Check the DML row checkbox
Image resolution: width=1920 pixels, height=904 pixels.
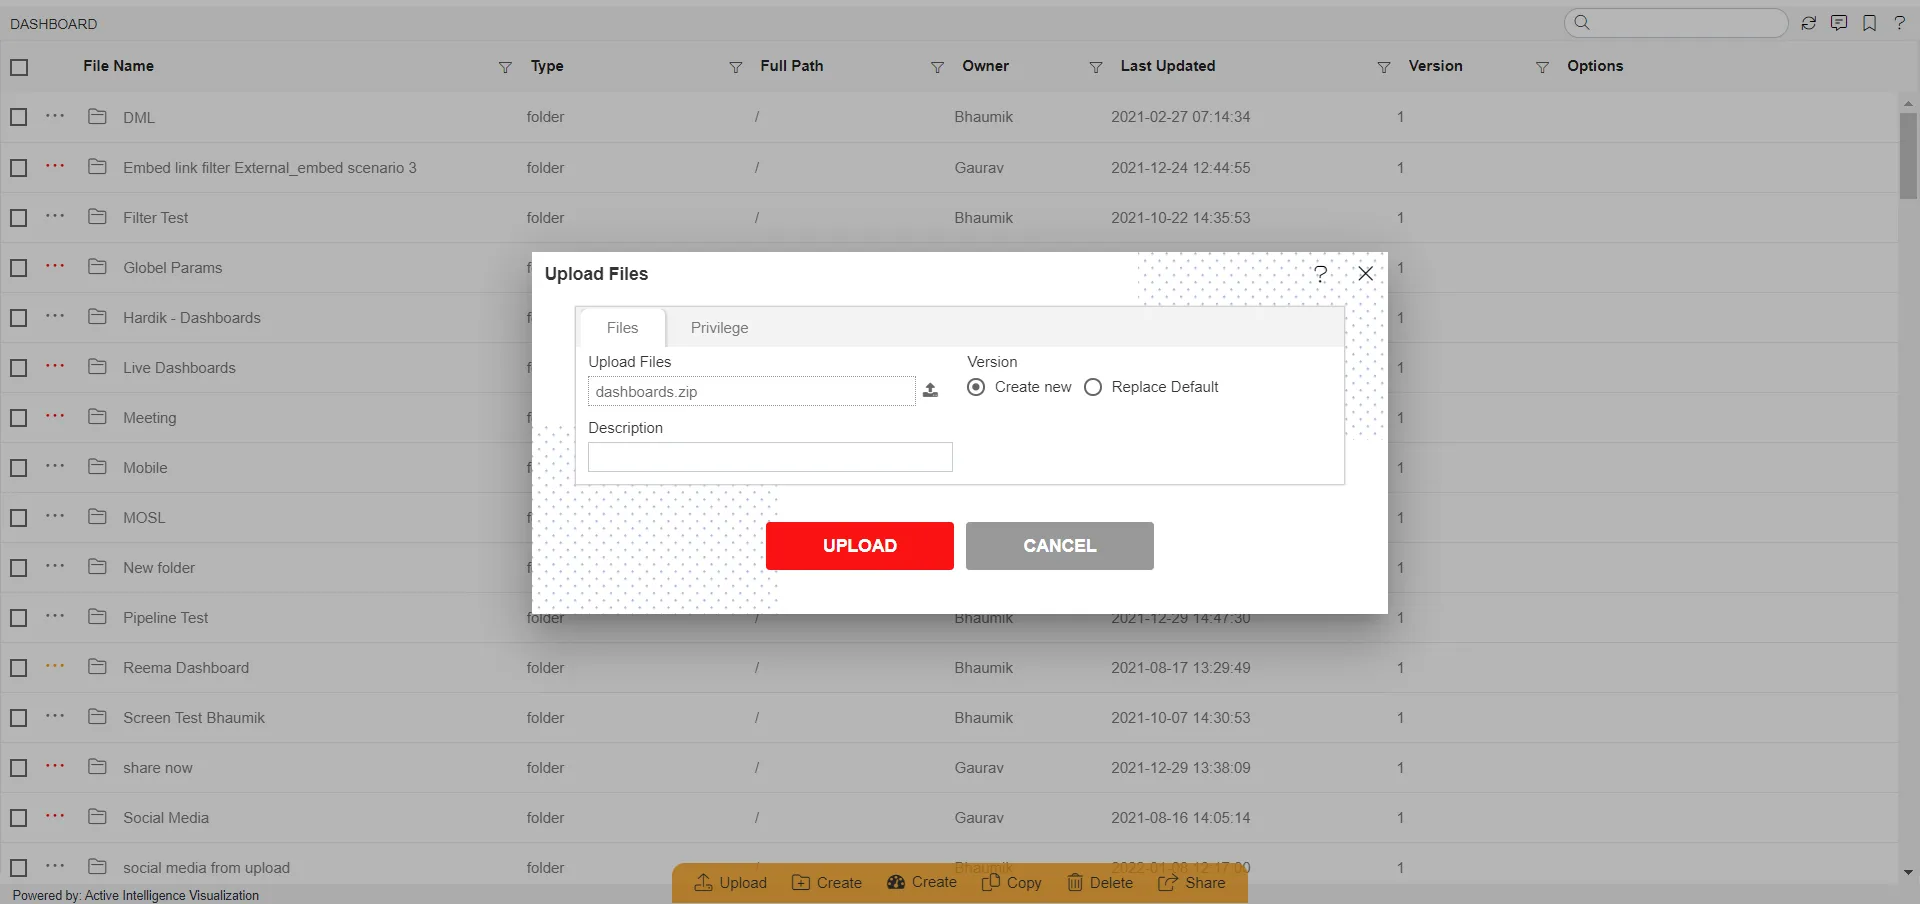(19, 117)
